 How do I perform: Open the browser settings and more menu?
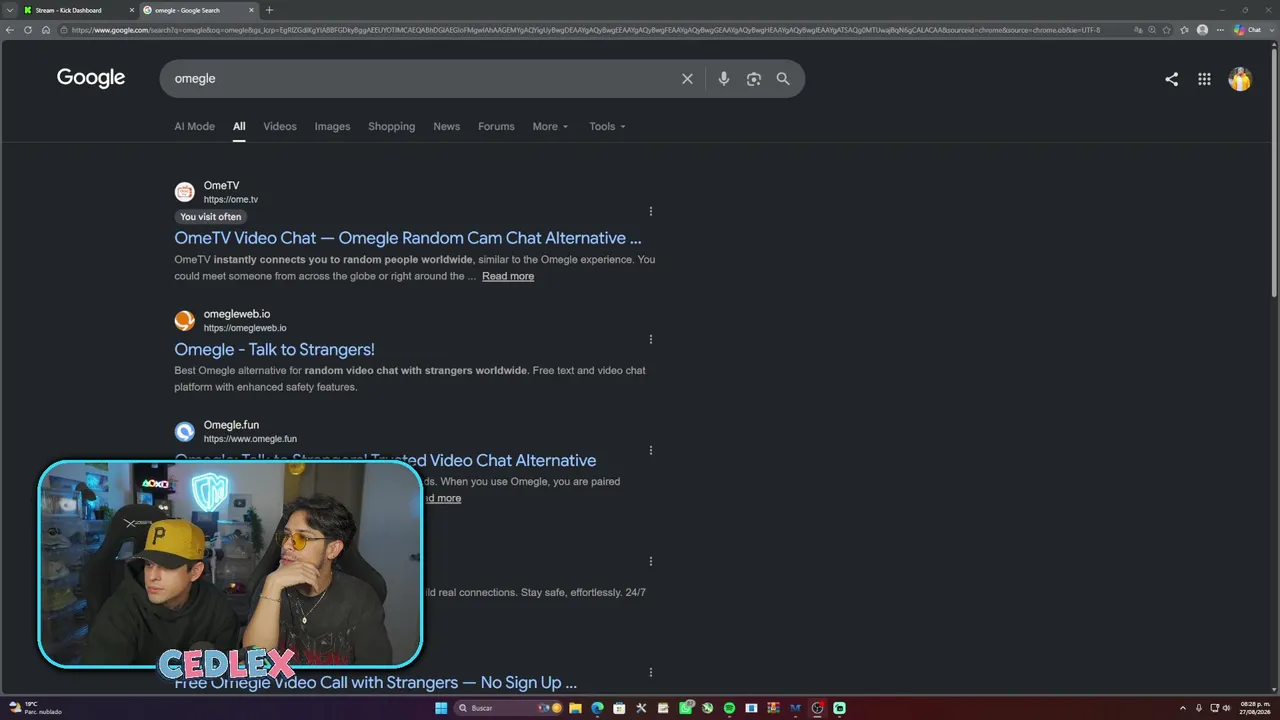pos(1220,30)
